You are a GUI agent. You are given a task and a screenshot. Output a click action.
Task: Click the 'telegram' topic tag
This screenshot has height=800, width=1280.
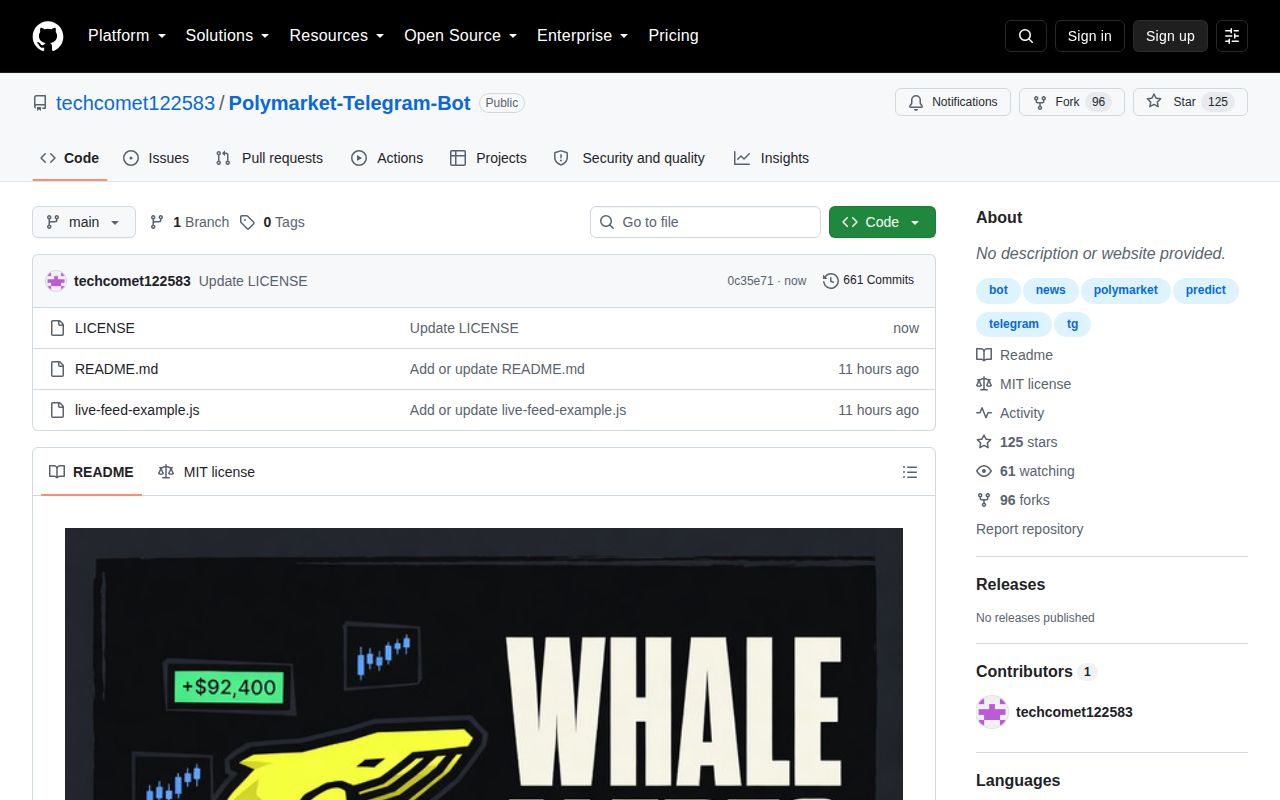point(1014,324)
